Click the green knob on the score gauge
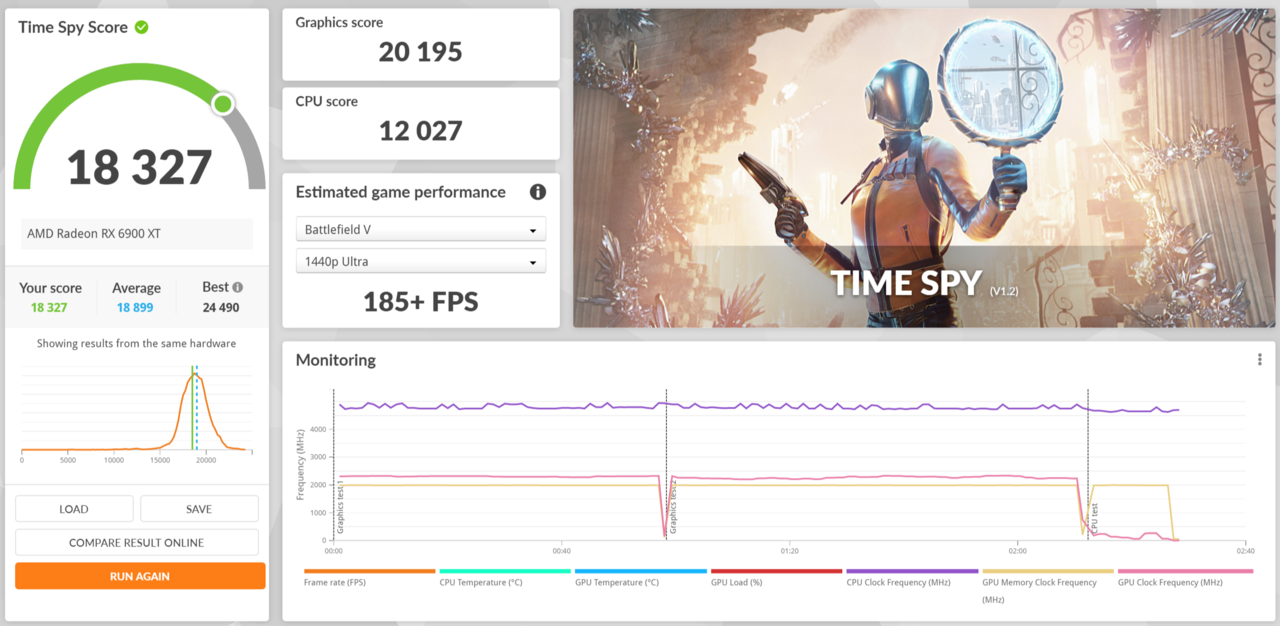The width and height of the screenshot is (1280, 626). [x=223, y=104]
